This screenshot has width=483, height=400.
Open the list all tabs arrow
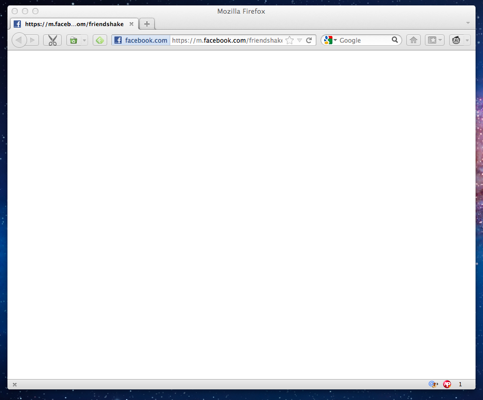click(x=468, y=23)
